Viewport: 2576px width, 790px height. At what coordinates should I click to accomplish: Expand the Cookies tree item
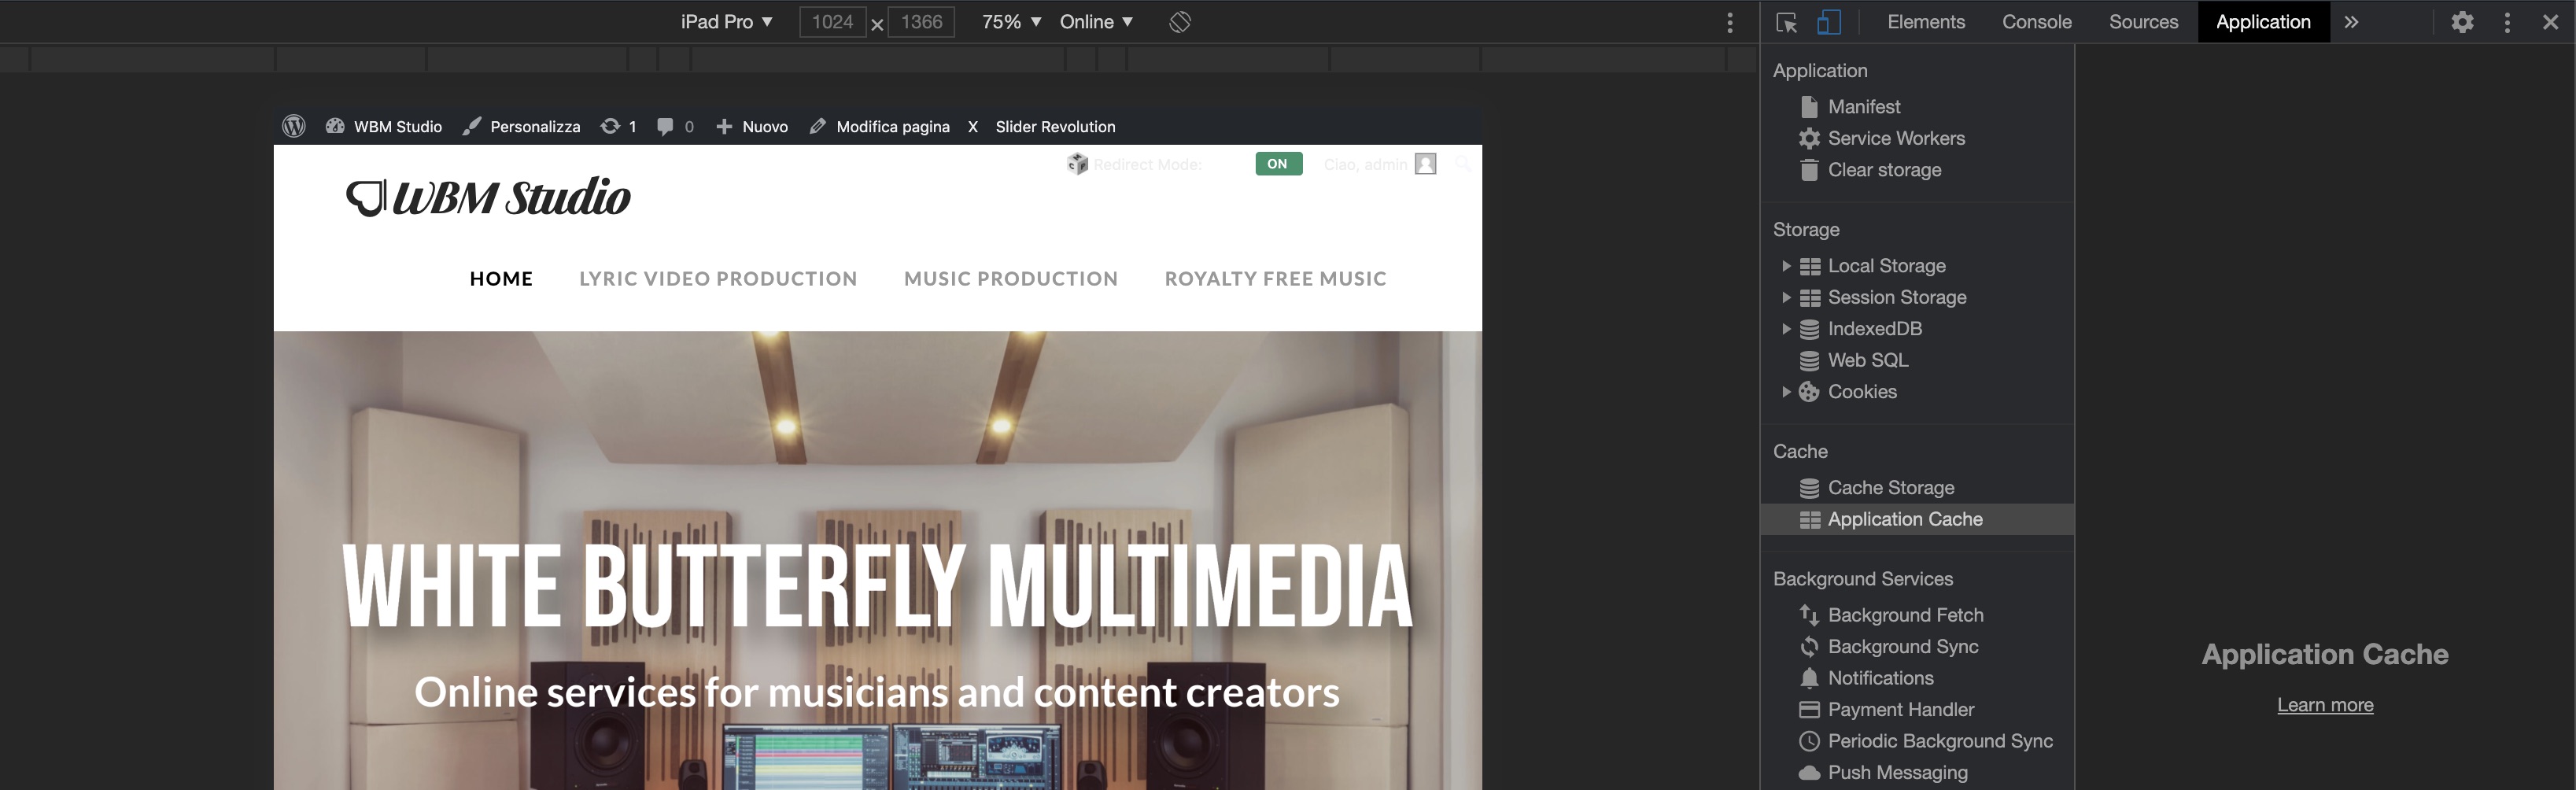point(1785,392)
